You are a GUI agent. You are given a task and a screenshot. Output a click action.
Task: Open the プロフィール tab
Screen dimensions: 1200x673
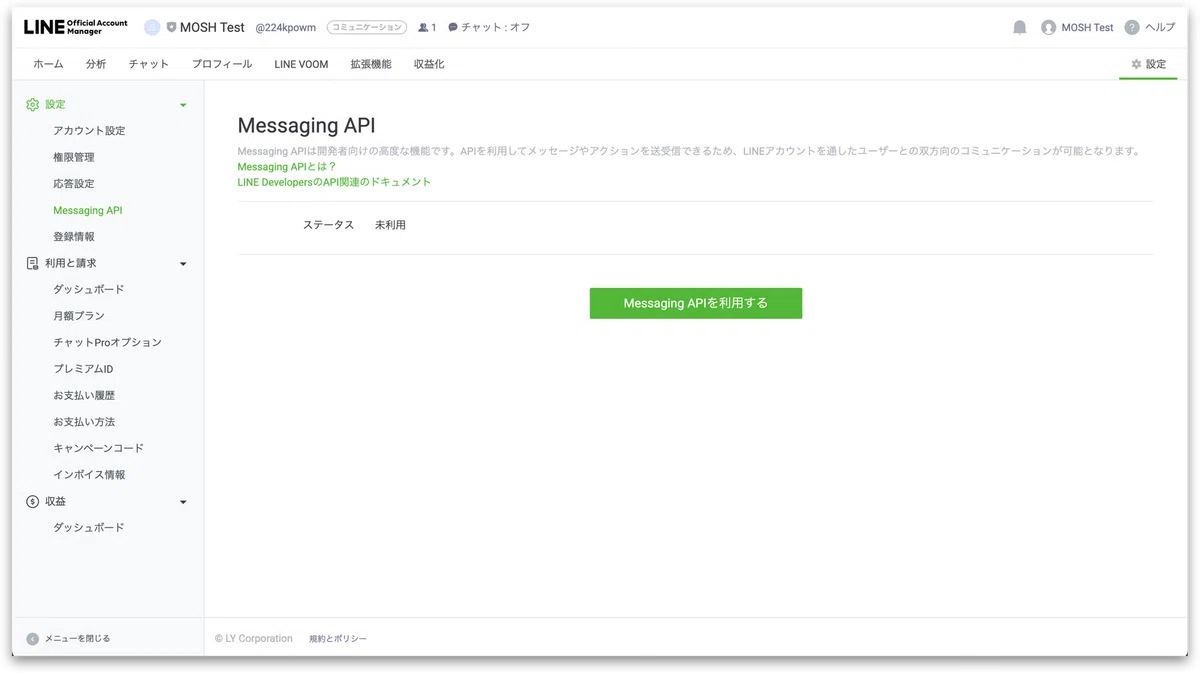(x=222, y=64)
